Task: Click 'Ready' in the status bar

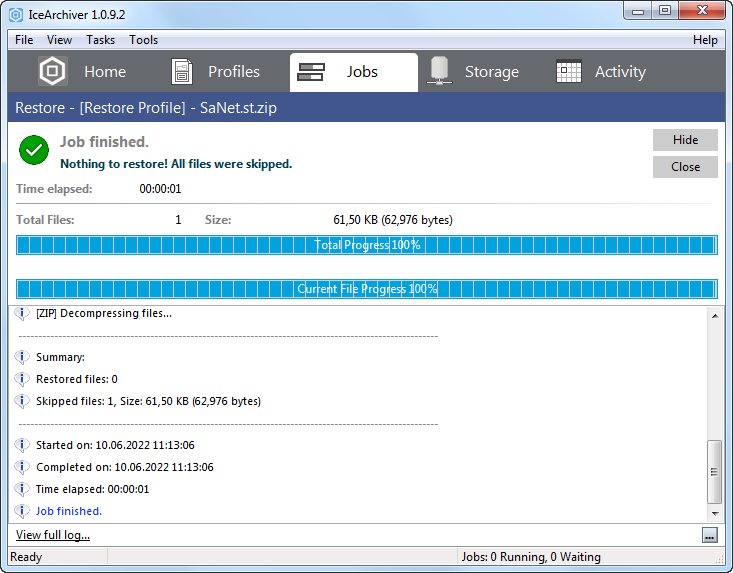Action: 26,557
